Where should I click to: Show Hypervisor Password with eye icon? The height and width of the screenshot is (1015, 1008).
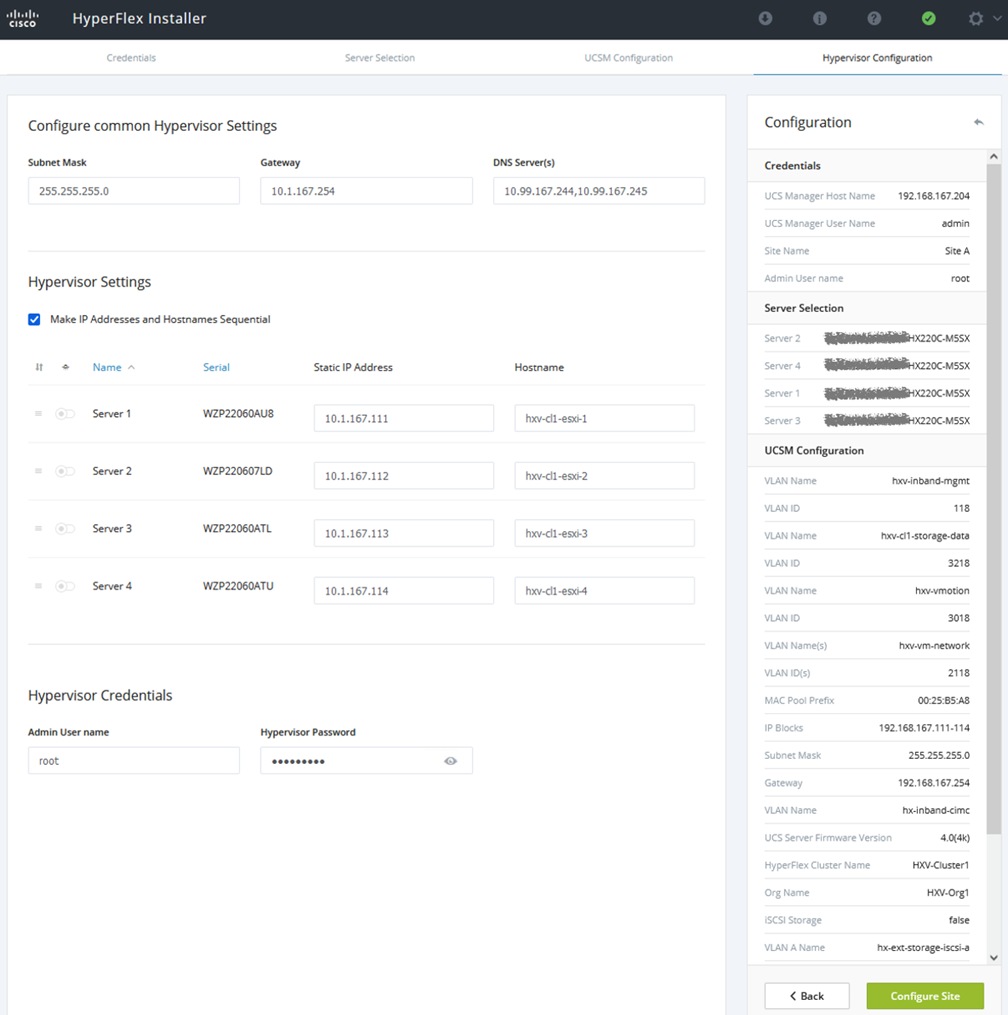point(451,761)
